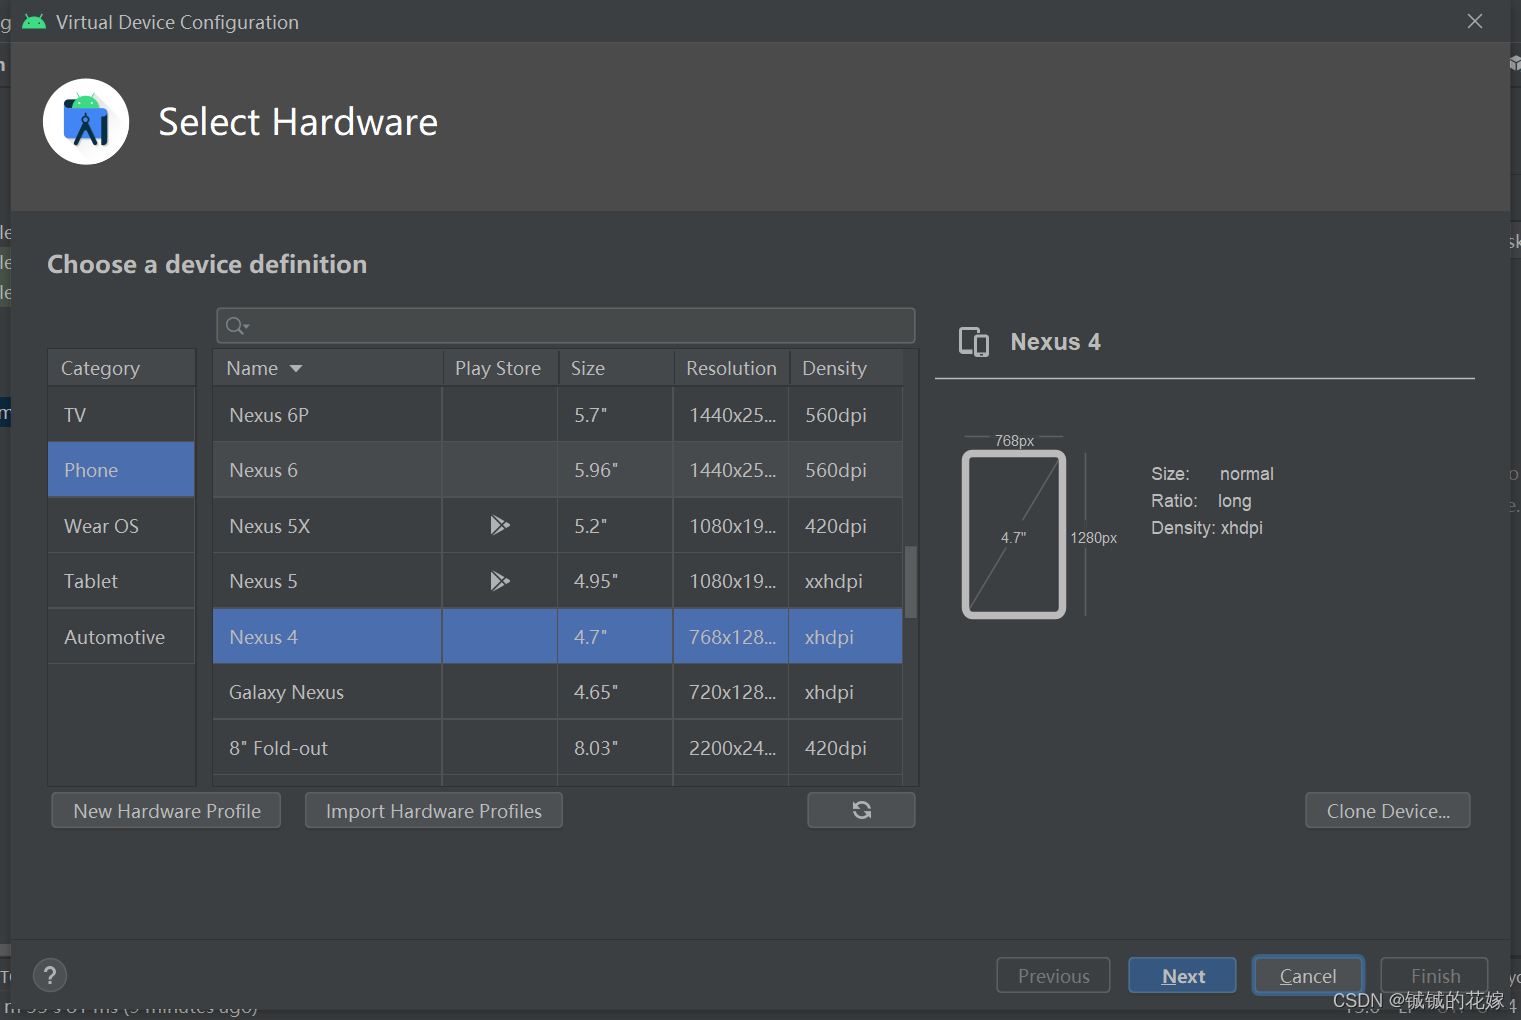
Task: Select the Nexus 5 device name
Action: click(x=263, y=581)
